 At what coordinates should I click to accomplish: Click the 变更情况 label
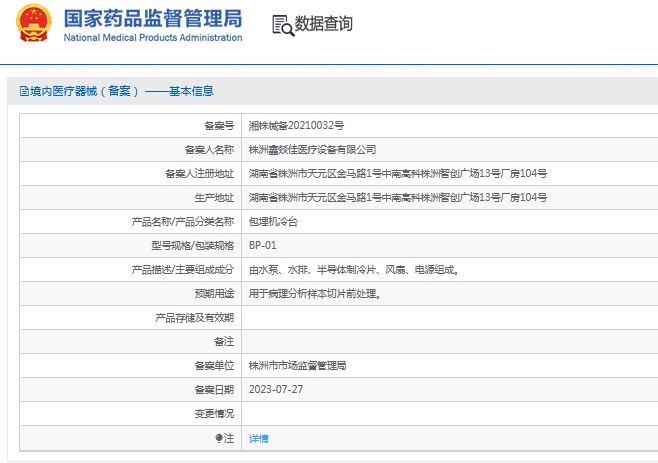[214, 414]
